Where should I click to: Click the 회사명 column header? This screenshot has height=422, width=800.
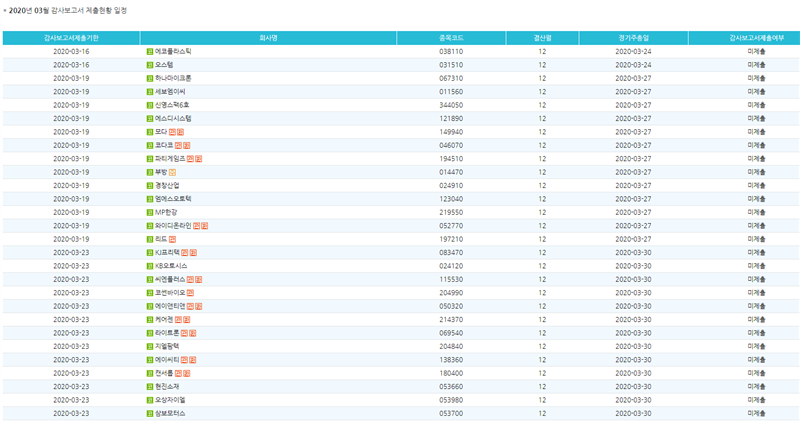(268, 38)
